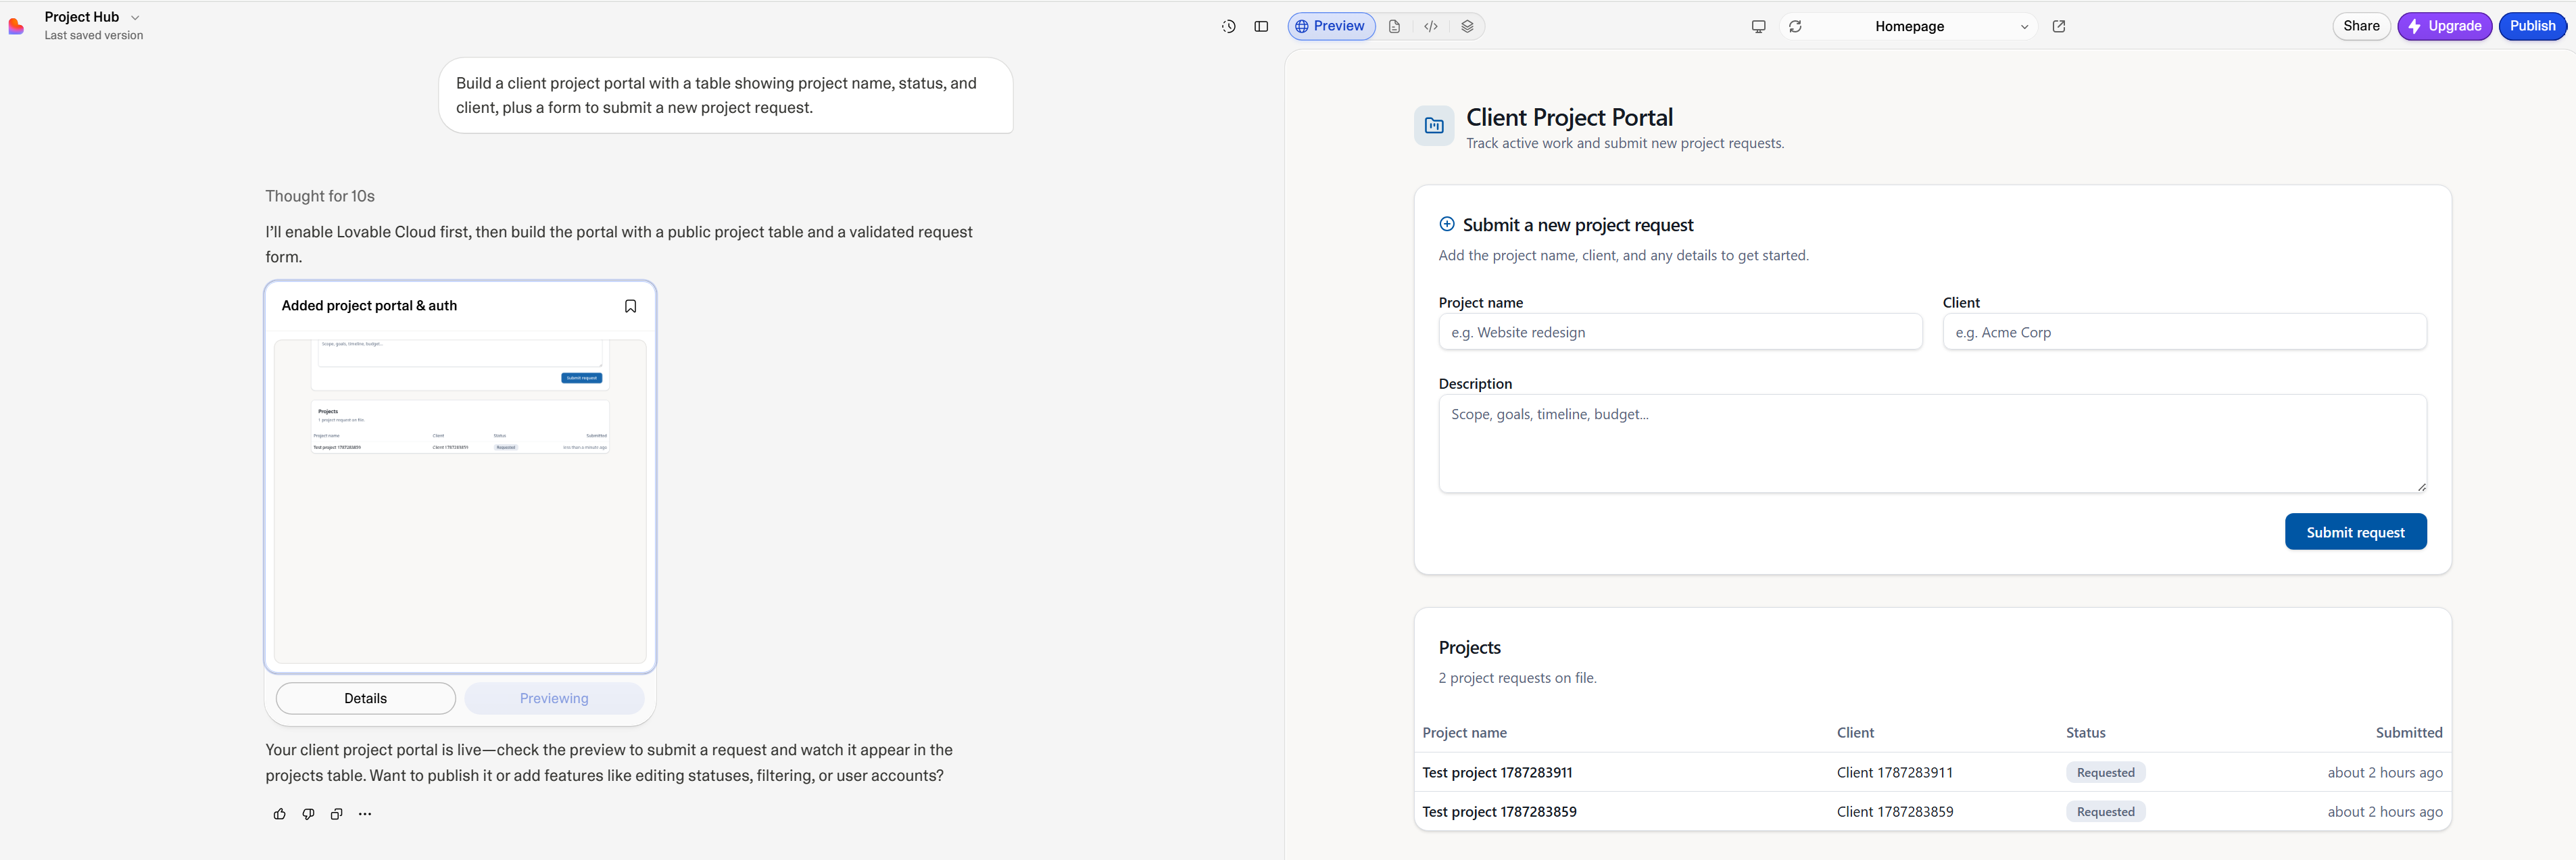Toggle the chat side panel icon
The width and height of the screenshot is (2576, 860).
(x=1261, y=27)
